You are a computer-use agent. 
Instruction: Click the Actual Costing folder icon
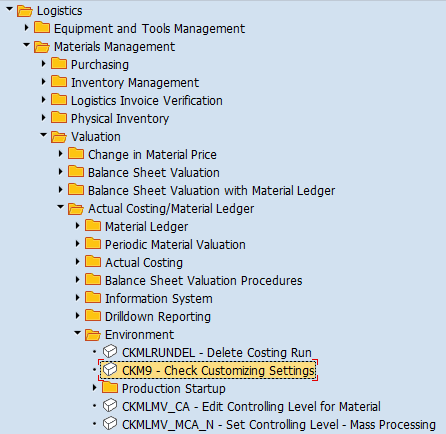click(x=93, y=261)
